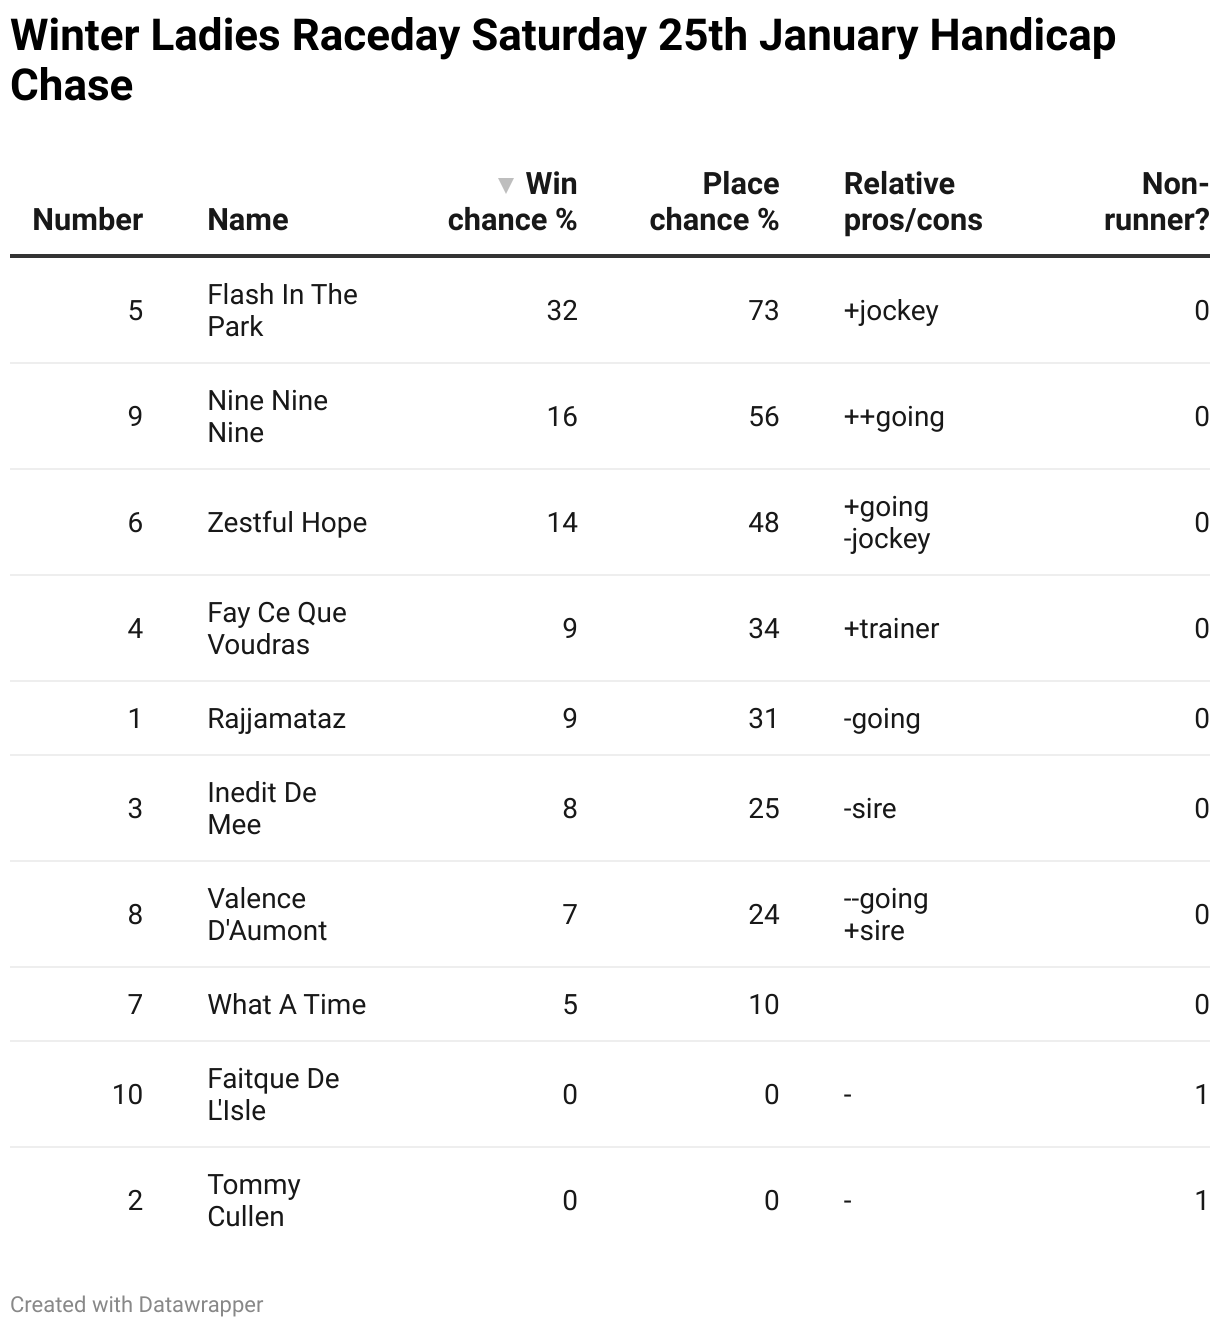Image resolution: width=1220 pixels, height=1328 pixels.
Task: Click the Relative pros/cons column header
Action: pos(912,202)
